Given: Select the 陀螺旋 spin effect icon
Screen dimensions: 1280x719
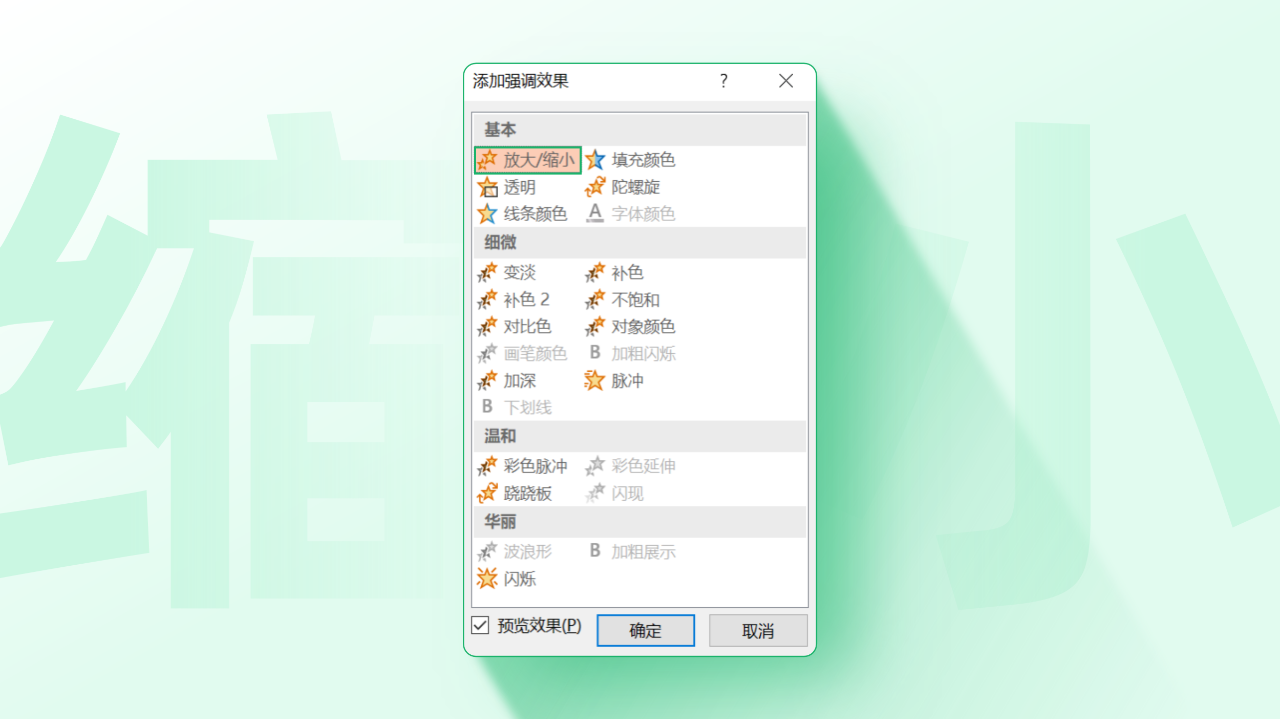Looking at the screenshot, I should tap(595, 187).
